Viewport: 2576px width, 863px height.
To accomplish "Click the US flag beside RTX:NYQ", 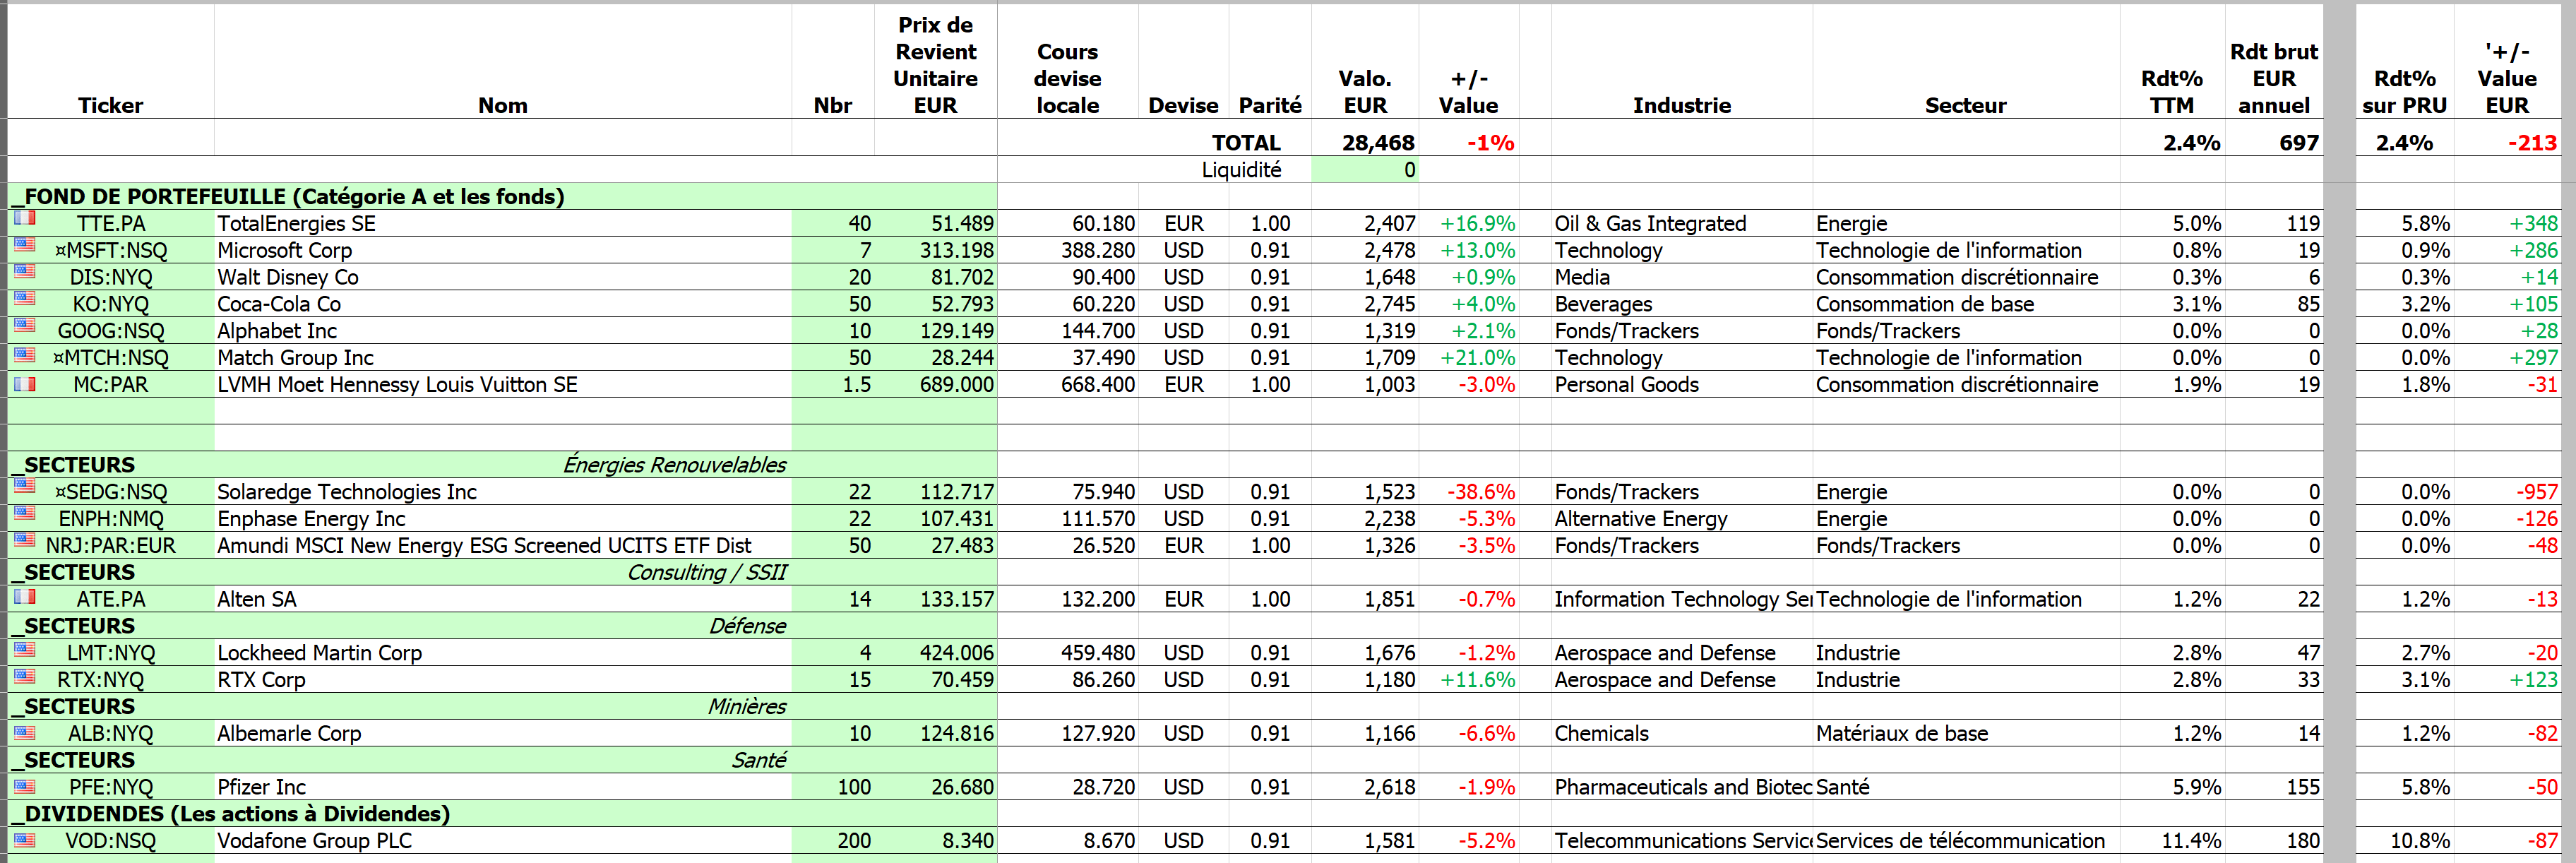I will pyautogui.click(x=24, y=676).
